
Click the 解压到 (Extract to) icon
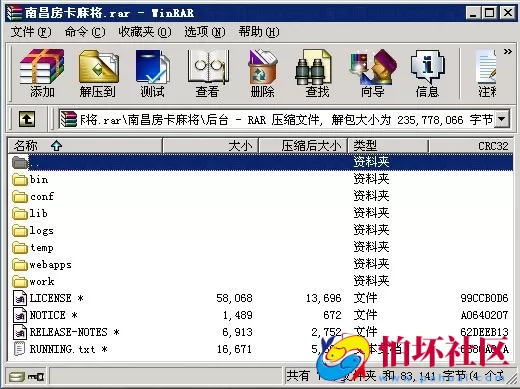(98, 73)
